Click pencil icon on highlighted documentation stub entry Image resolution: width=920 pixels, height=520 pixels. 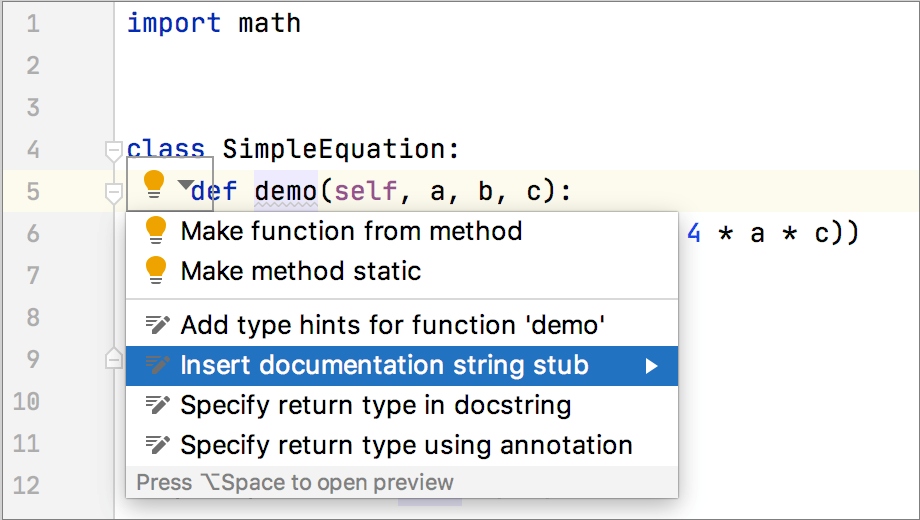click(x=157, y=366)
